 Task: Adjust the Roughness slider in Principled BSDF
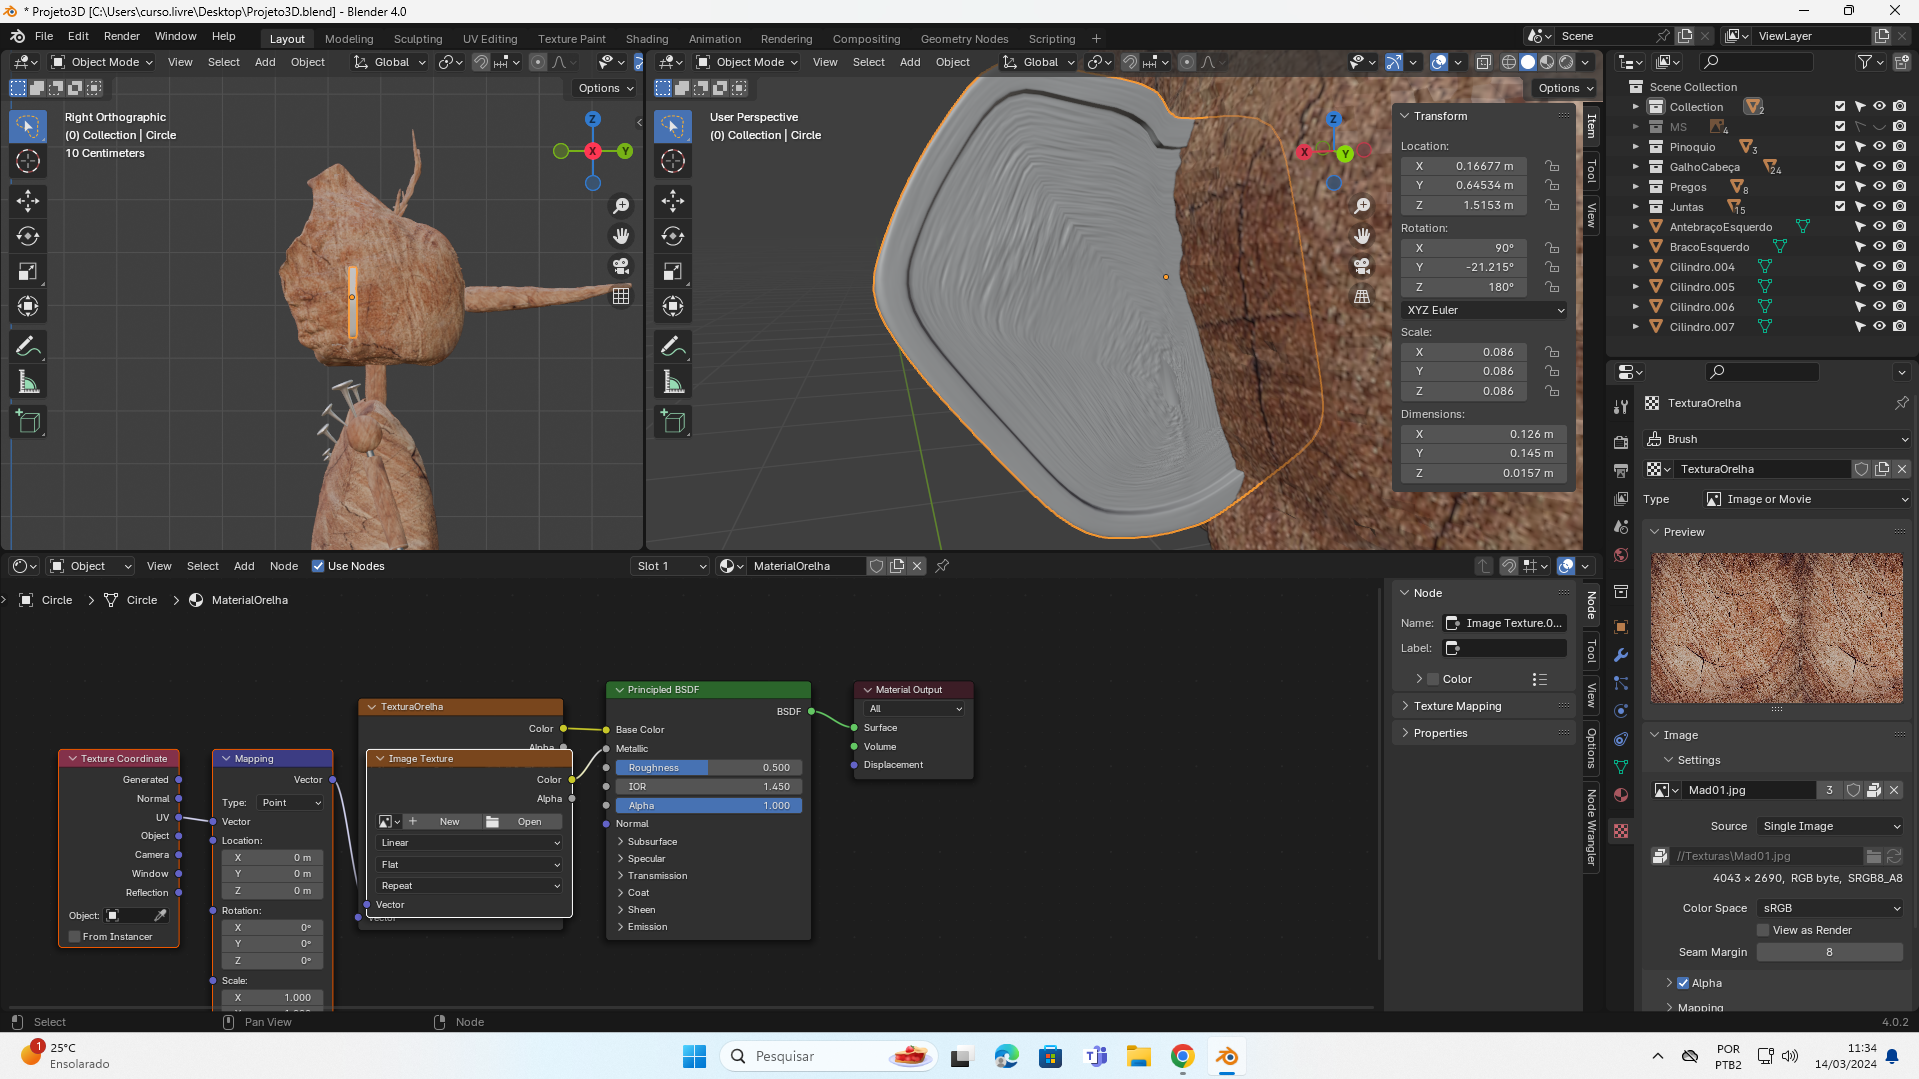coord(708,768)
